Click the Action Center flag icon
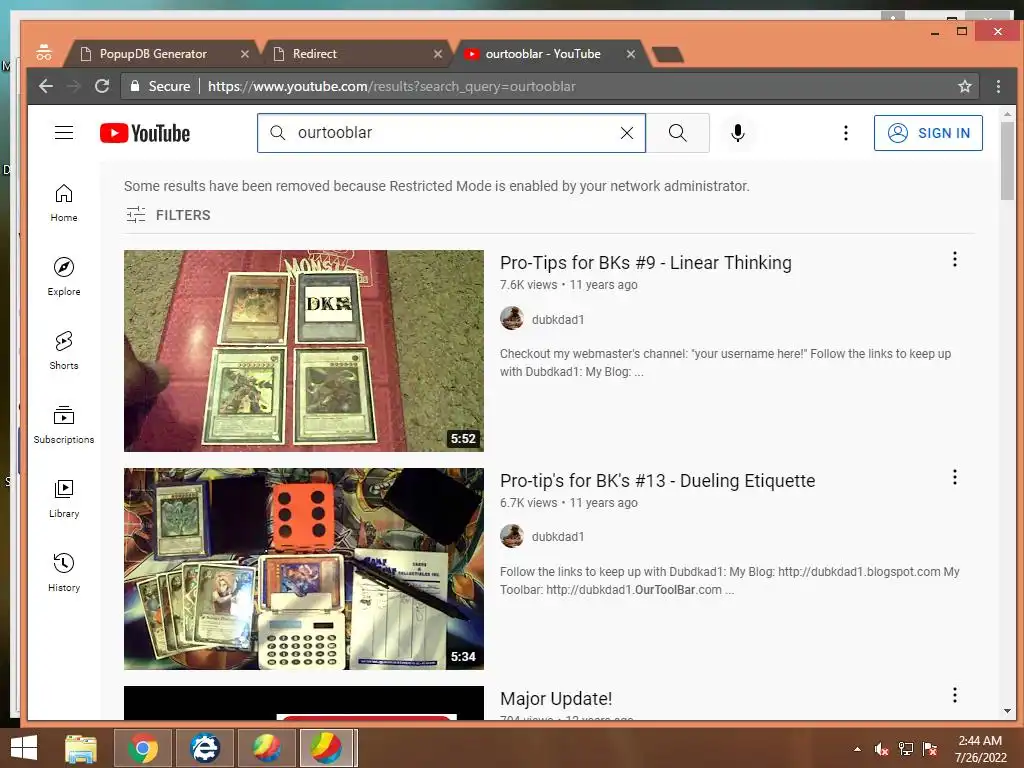1024x768 pixels. (x=930, y=749)
